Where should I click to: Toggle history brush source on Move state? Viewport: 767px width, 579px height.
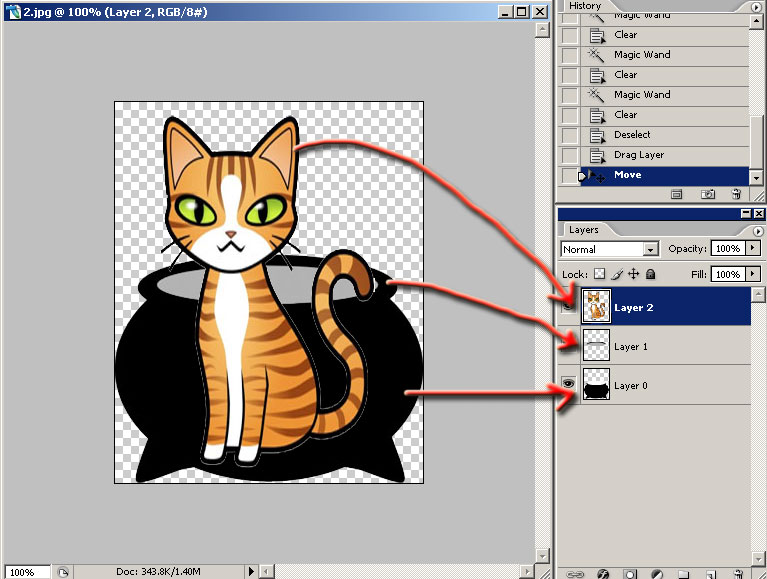pyautogui.click(x=569, y=175)
